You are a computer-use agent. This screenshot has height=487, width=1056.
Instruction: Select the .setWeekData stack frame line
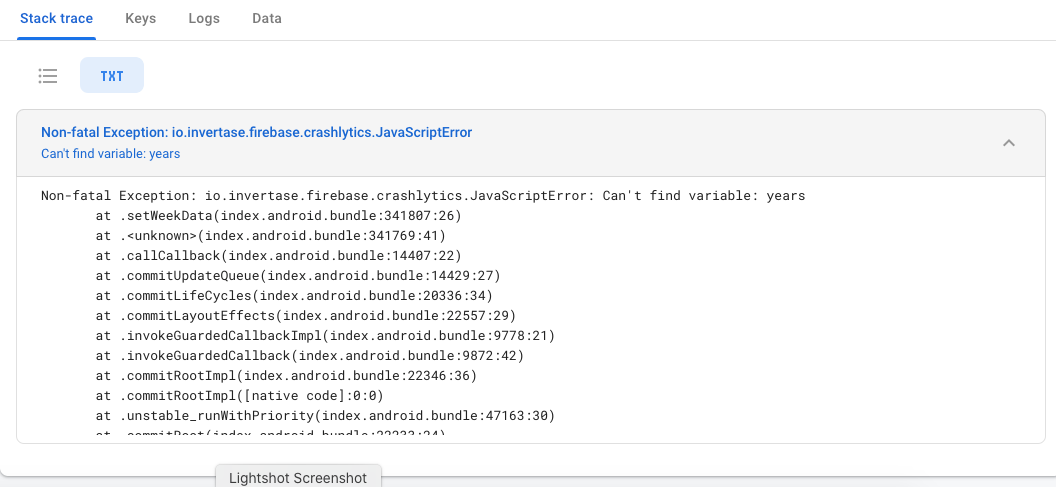(x=278, y=216)
